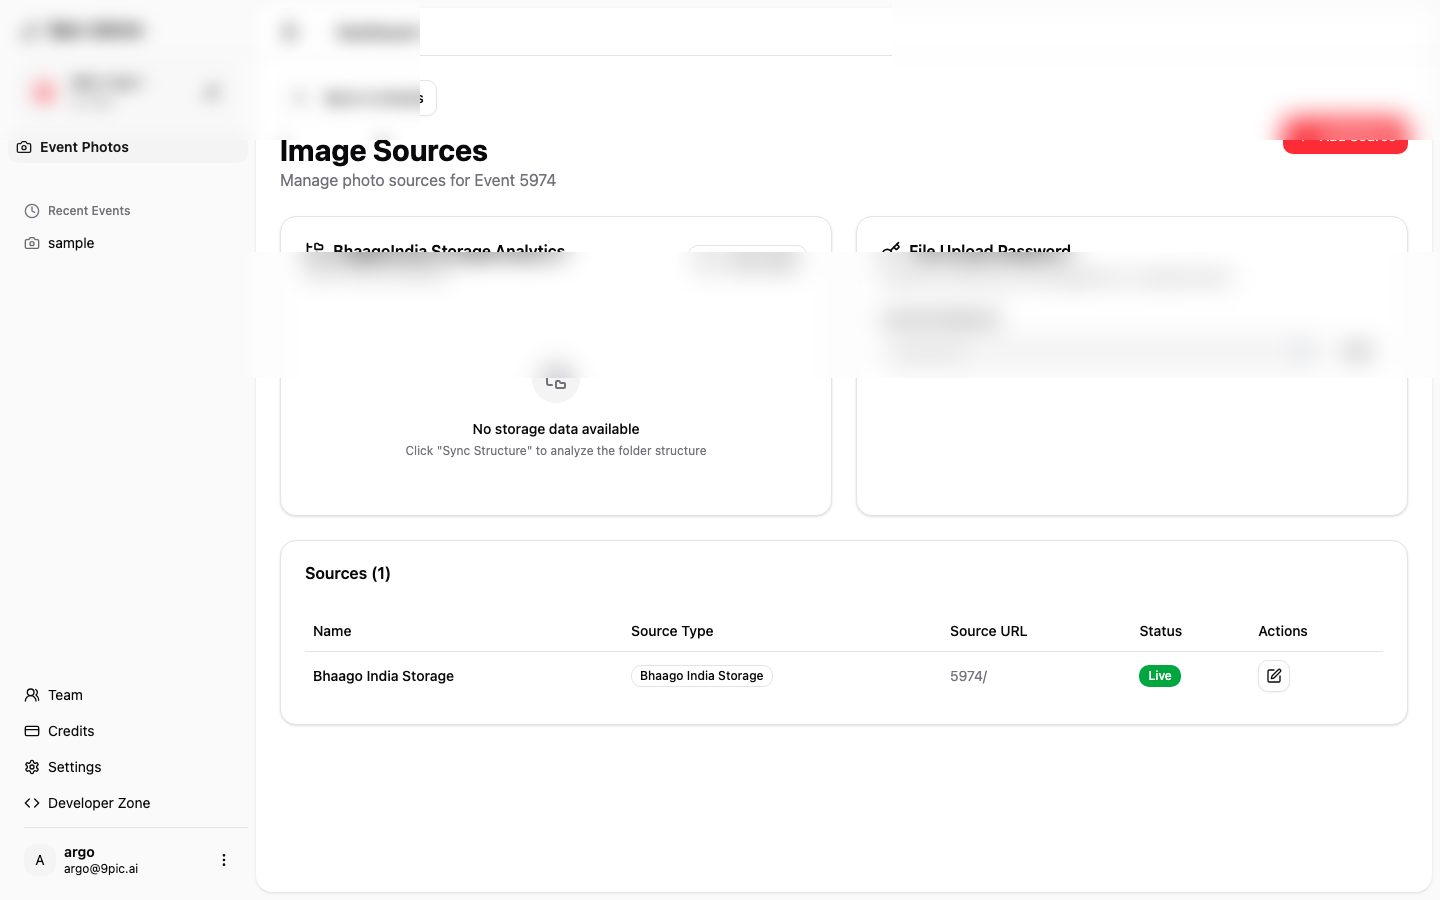This screenshot has width=1440, height=900.
Task: Click the Status column header
Action: click(x=1160, y=631)
